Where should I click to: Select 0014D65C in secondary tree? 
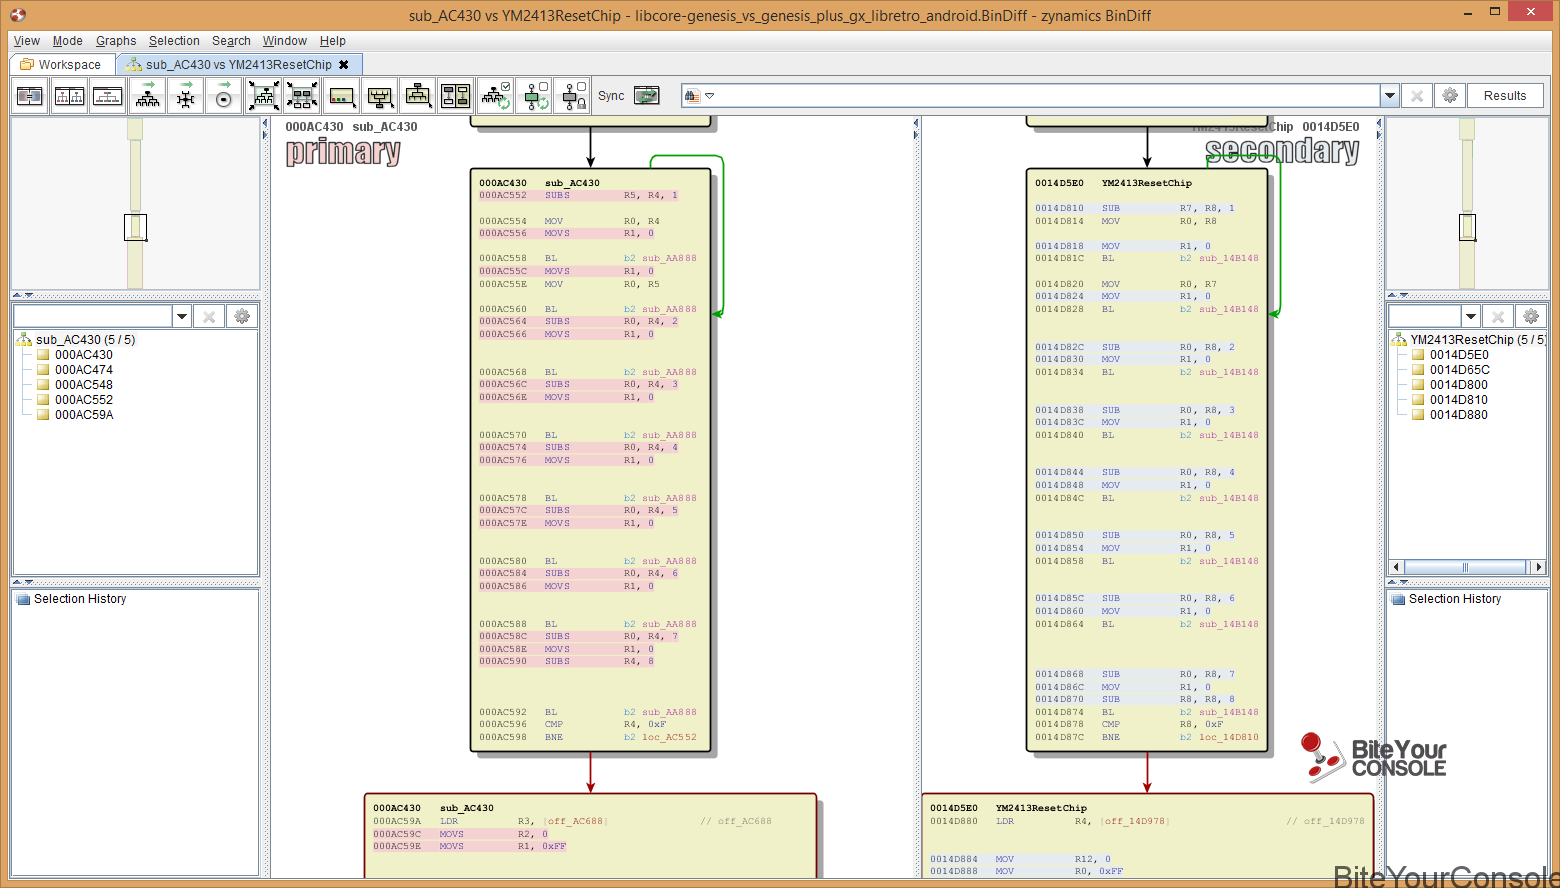1459,370
